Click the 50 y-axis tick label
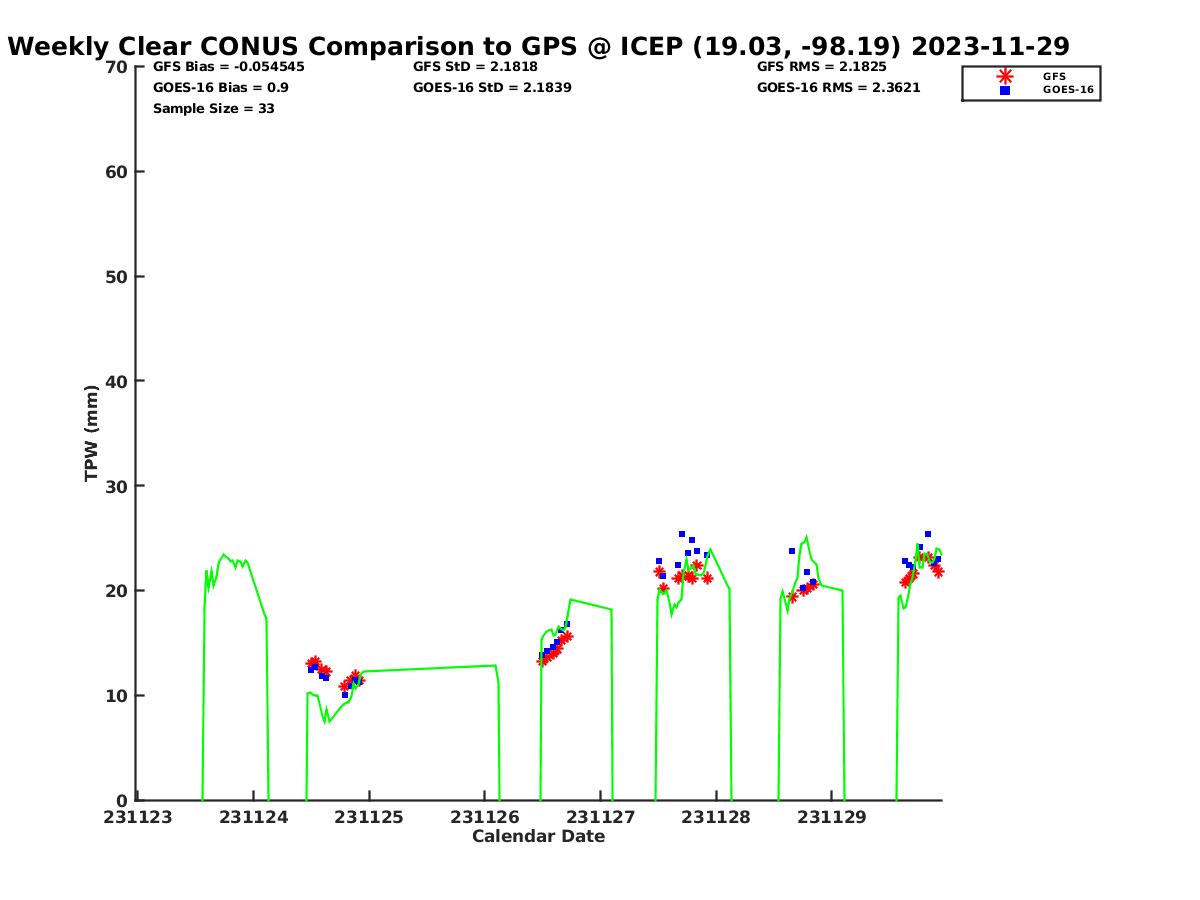The width and height of the screenshot is (1200, 900). (x=117, y=277)
